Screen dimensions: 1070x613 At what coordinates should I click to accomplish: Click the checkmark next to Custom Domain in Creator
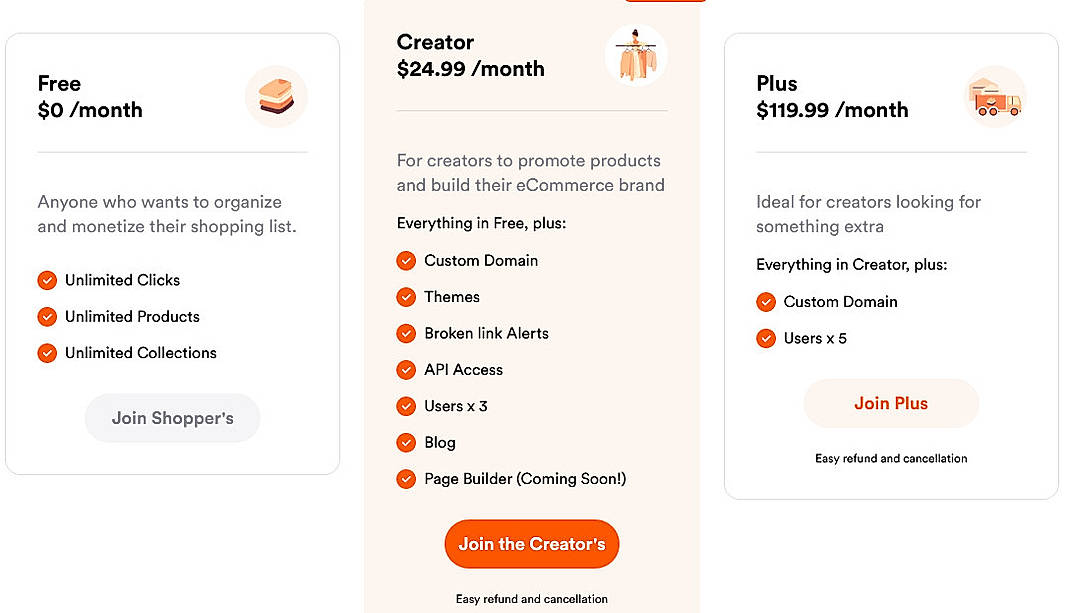click(x=406, y=260)
